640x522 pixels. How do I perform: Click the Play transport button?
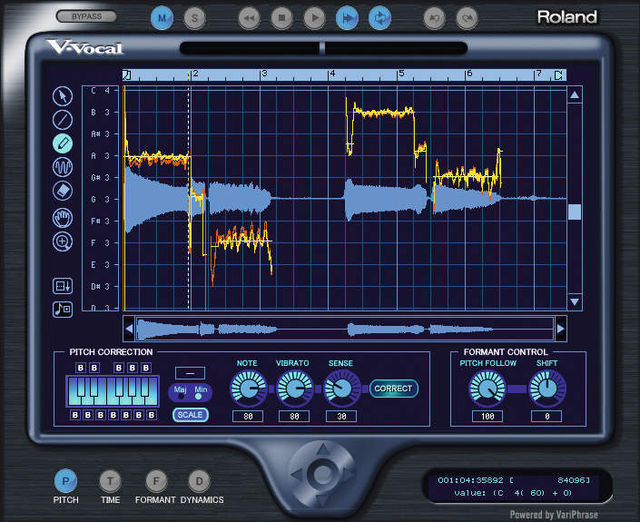pos(314,18)
